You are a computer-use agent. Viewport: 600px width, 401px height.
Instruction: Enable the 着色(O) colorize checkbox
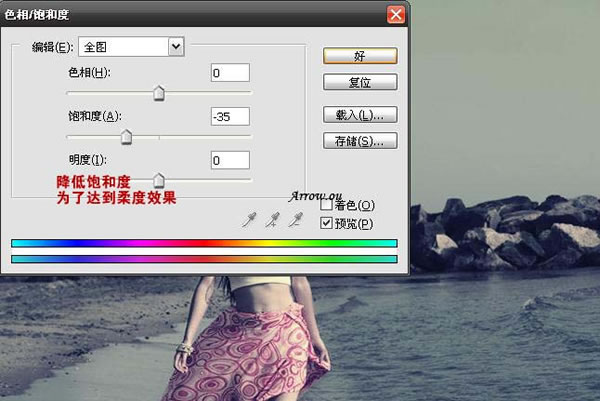pyautogui.click(x=326, y=205)
